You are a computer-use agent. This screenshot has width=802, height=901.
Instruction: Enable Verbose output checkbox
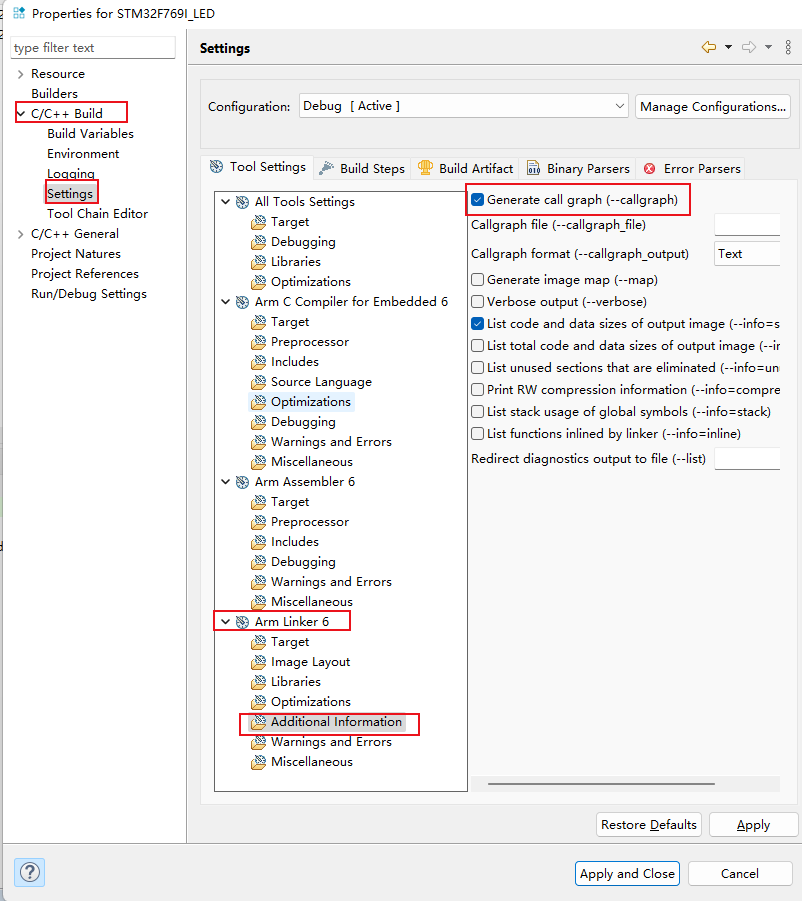click(478, 302)
